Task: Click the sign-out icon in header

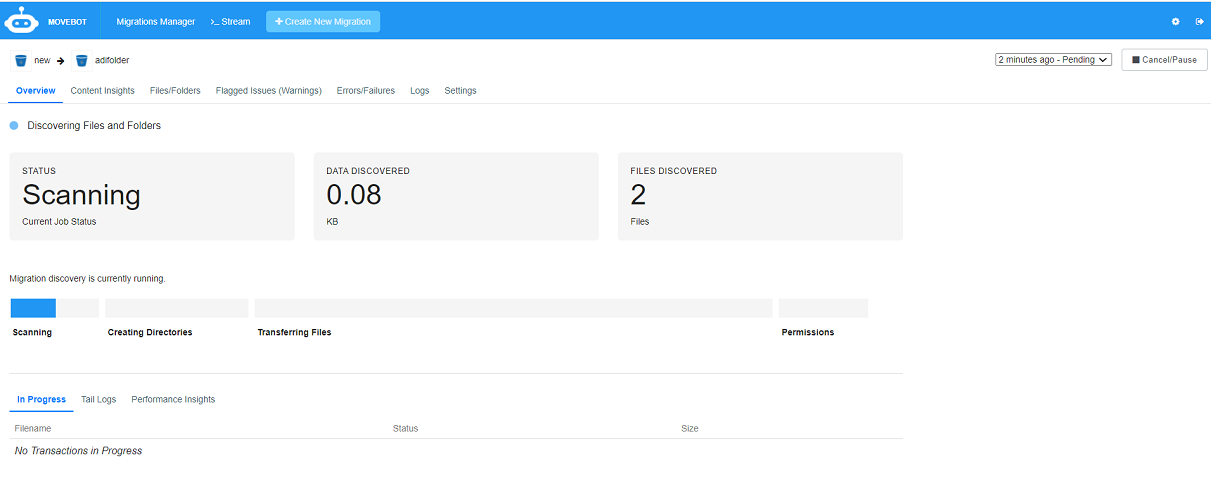Action: click(x=1199, y=21)
